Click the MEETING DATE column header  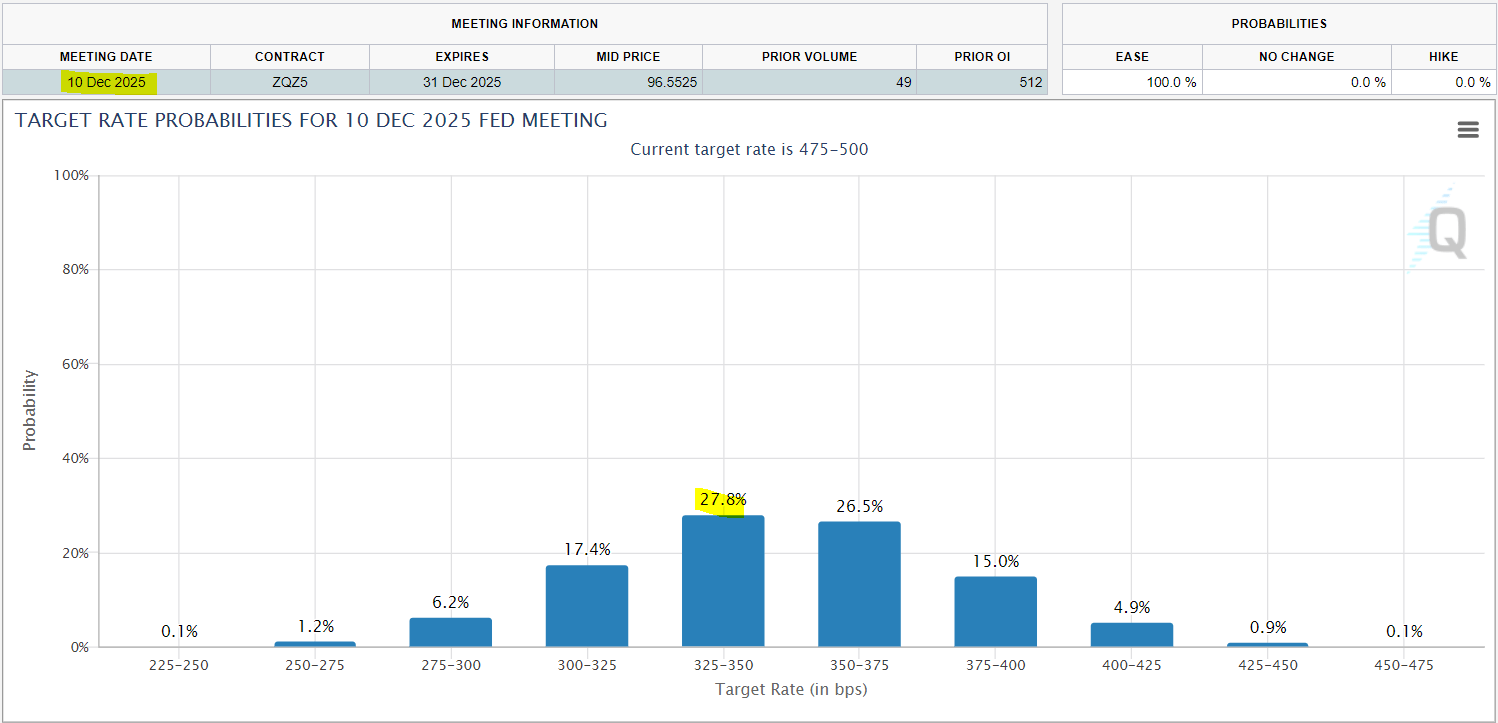[x=107, y=57]
